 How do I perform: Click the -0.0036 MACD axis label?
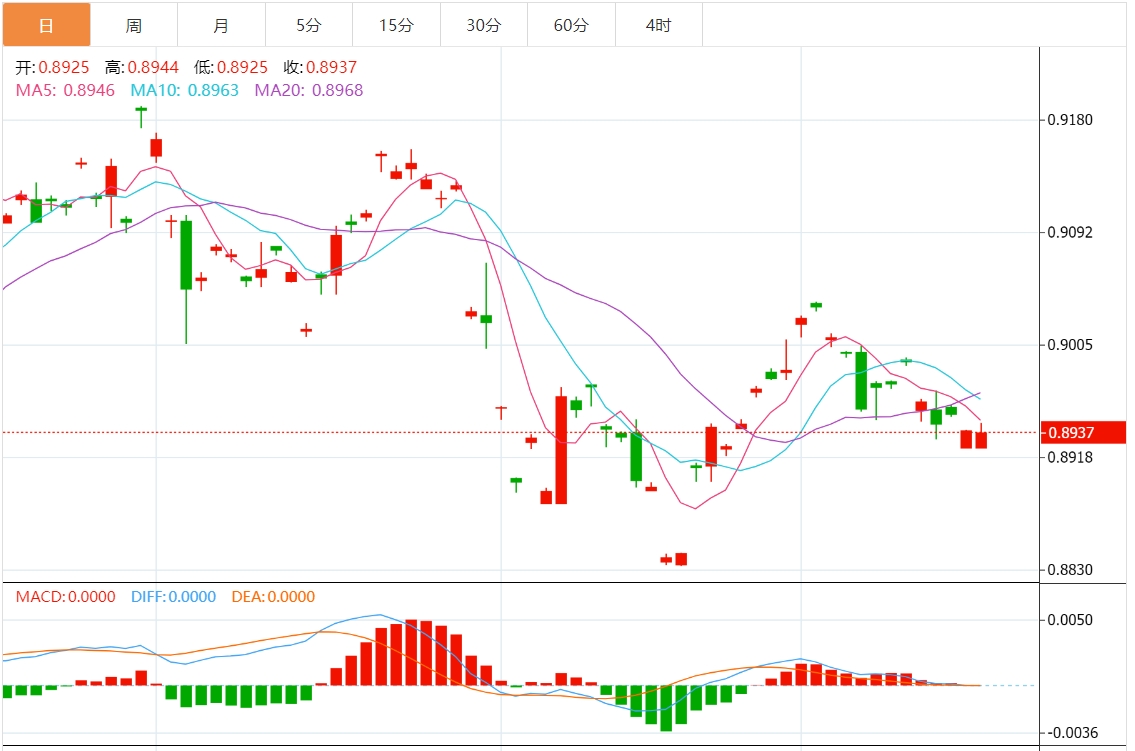[1073, 733]
